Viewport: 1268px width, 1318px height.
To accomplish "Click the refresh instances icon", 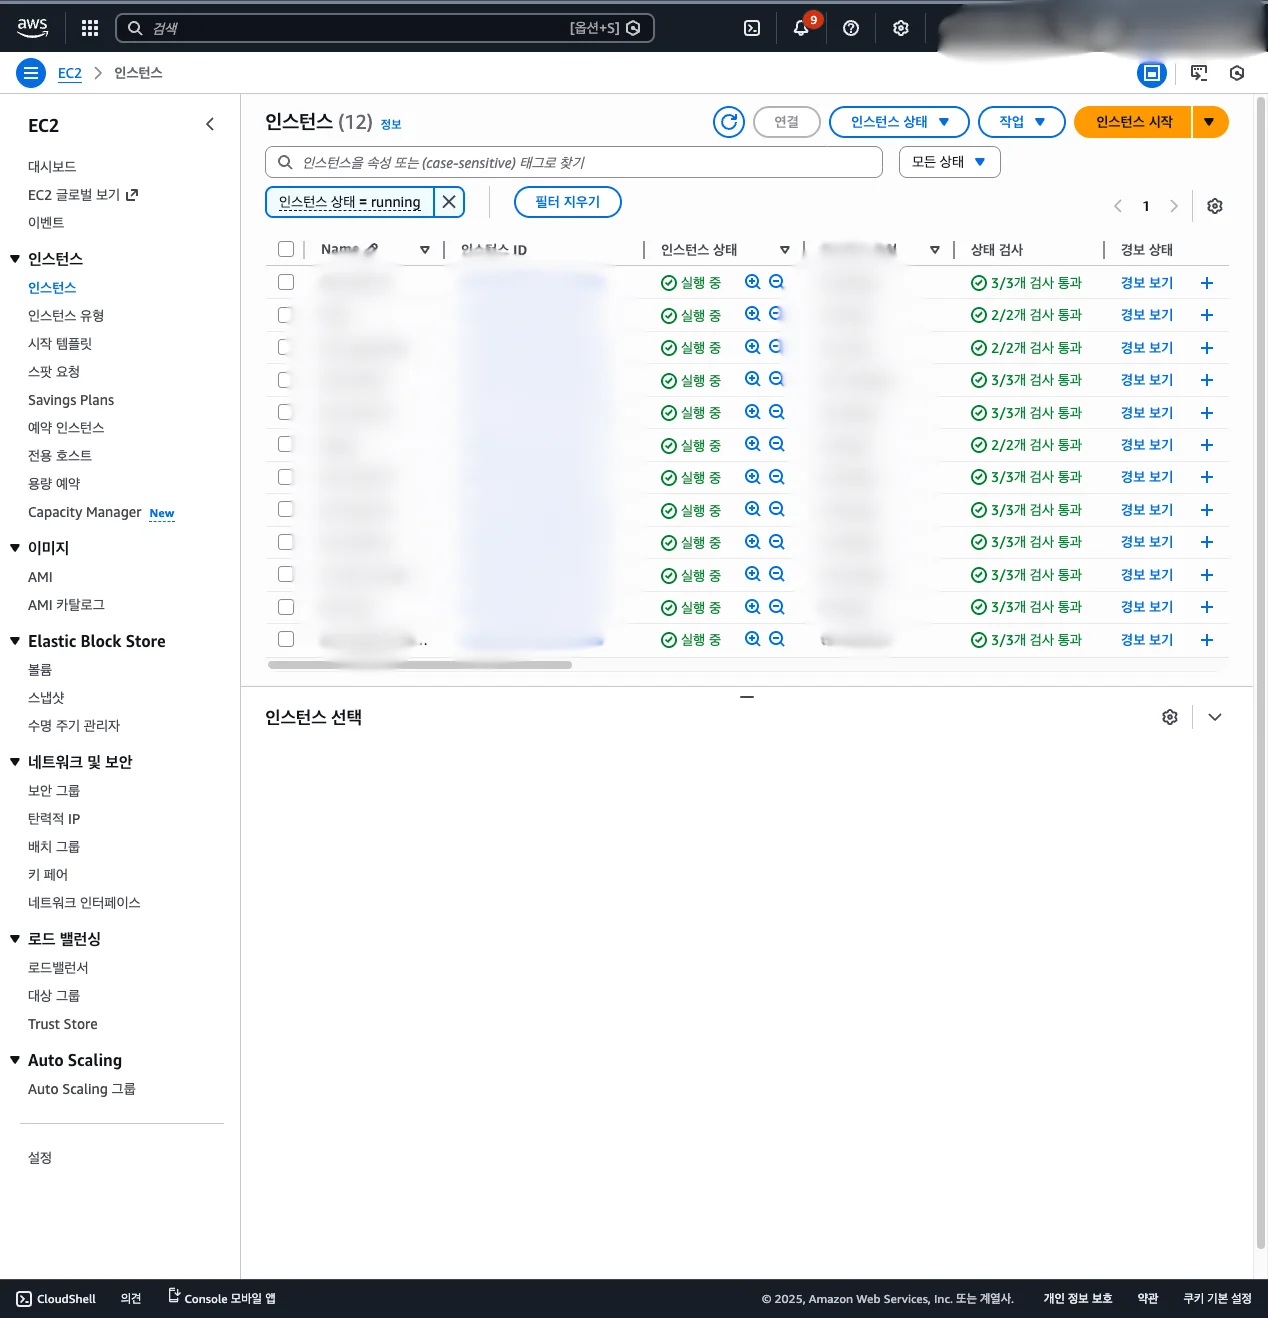I will (729, 122).
